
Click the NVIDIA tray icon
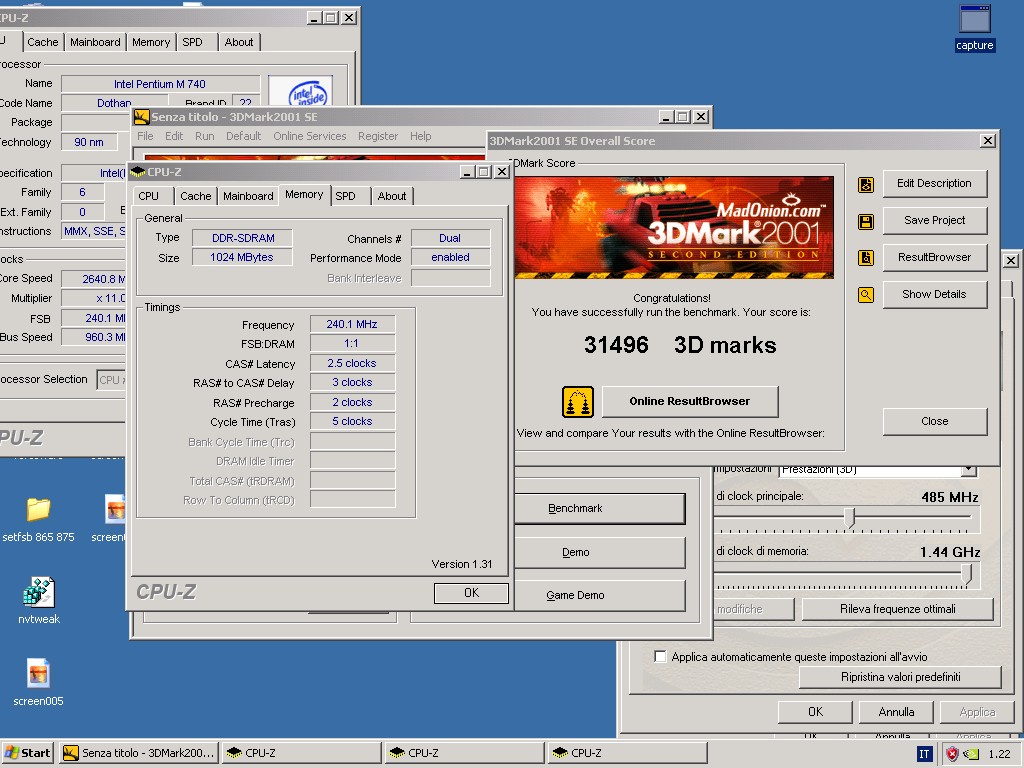coord(972,754)
